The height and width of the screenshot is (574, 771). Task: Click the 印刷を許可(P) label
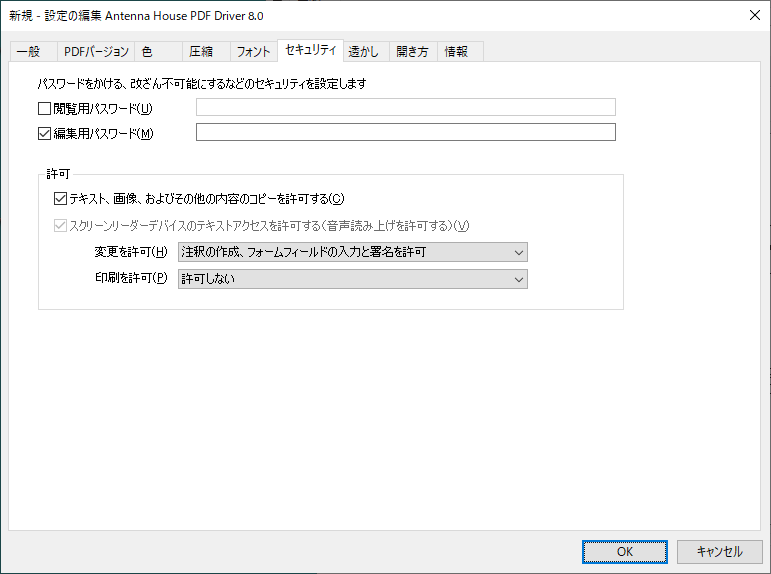coord(131,278)
